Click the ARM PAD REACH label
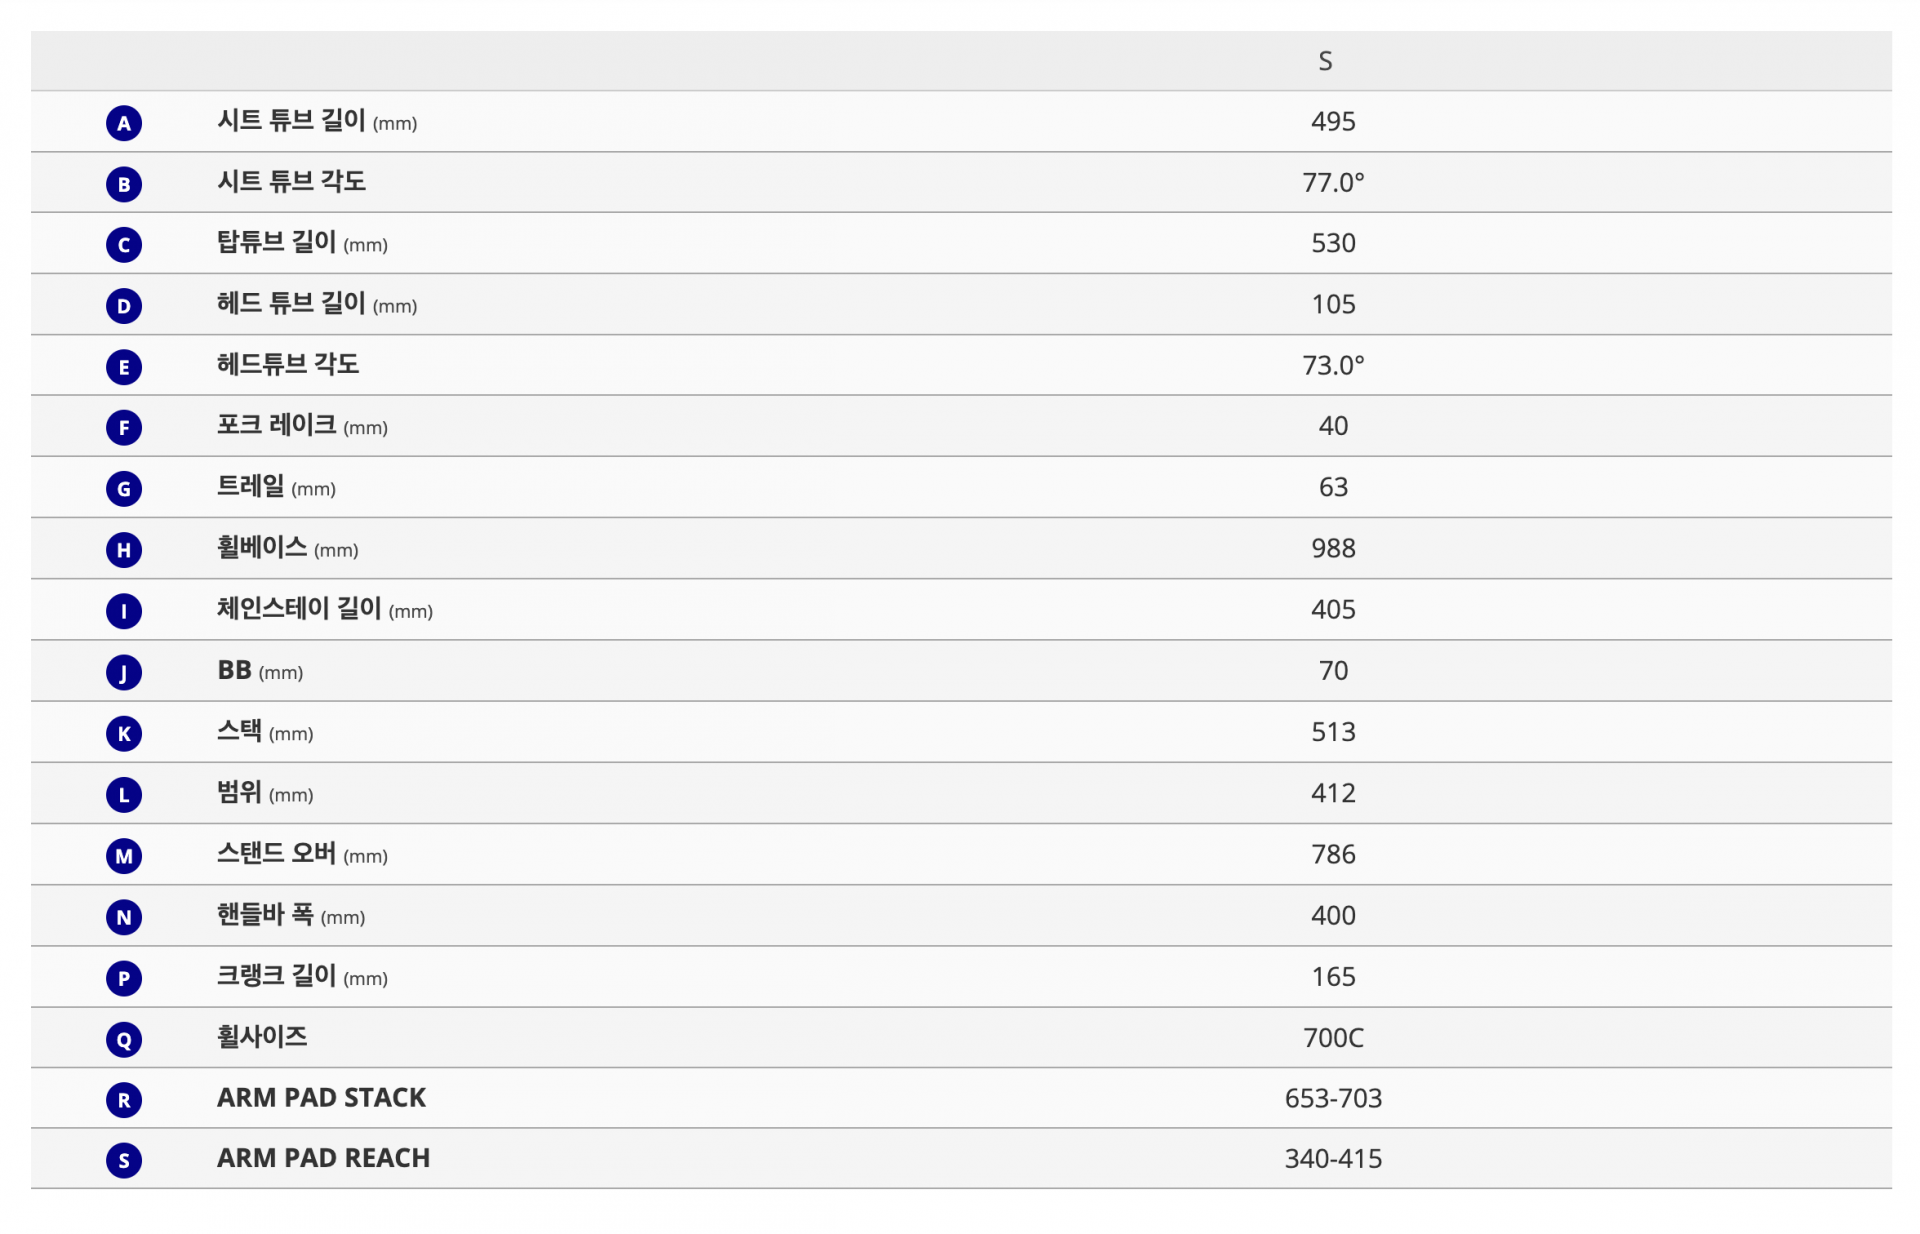1920x1234 pixels. (x=323, y=1158)
